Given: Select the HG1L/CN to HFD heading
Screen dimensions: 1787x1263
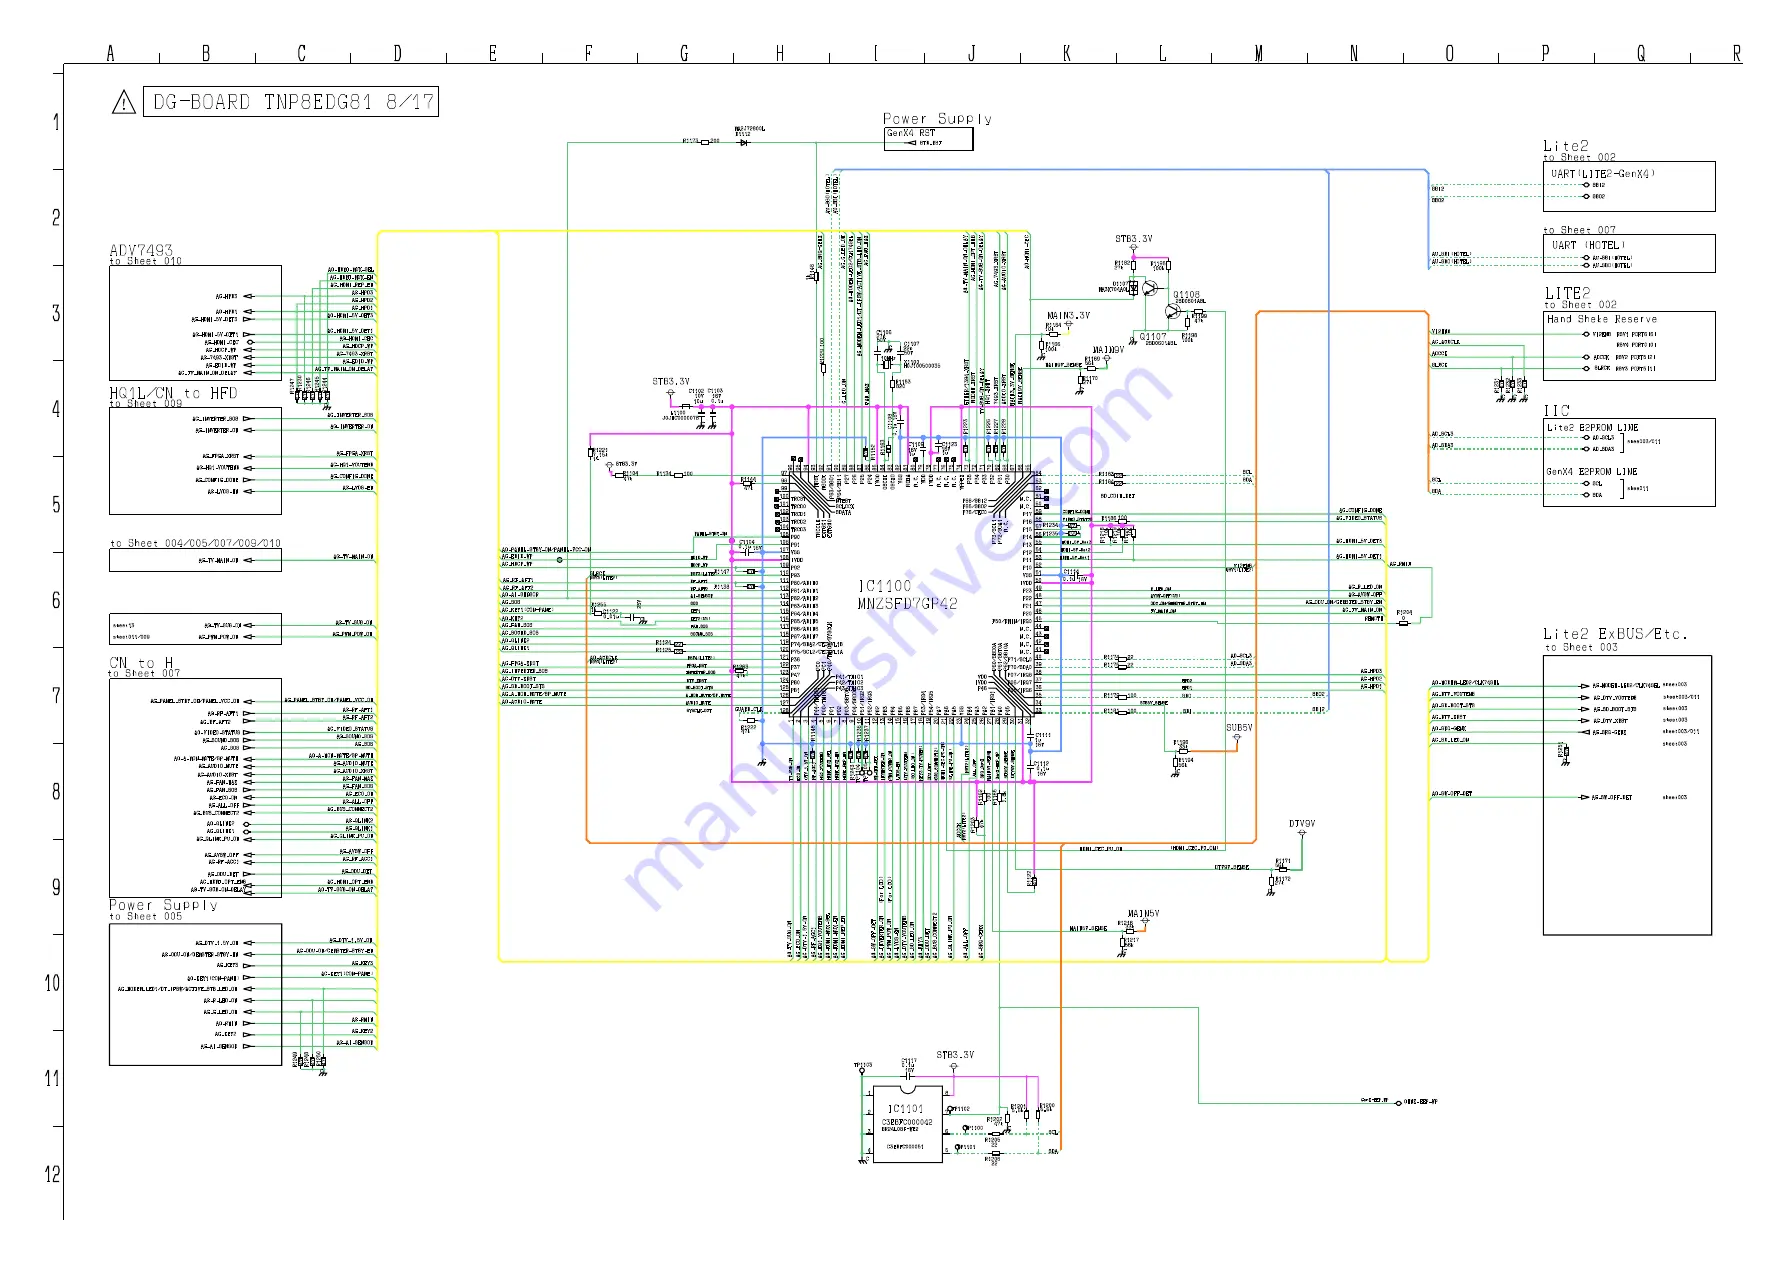Looking at the screenshot, I should [x=173, y=393].
